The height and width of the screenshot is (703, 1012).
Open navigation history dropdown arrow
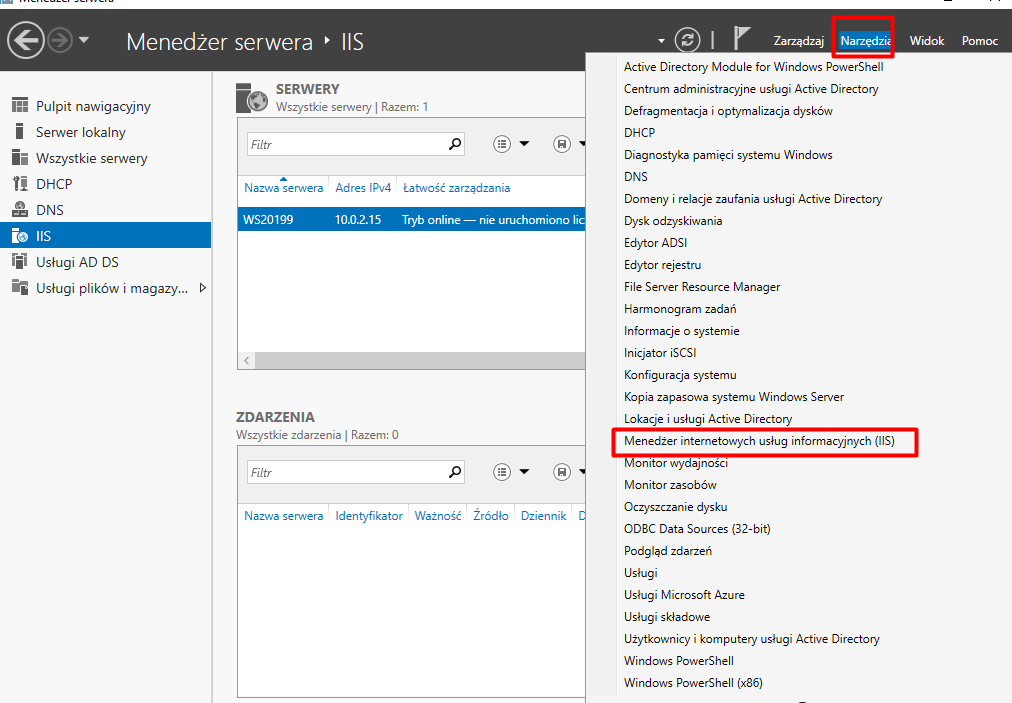tap(83, 40)
